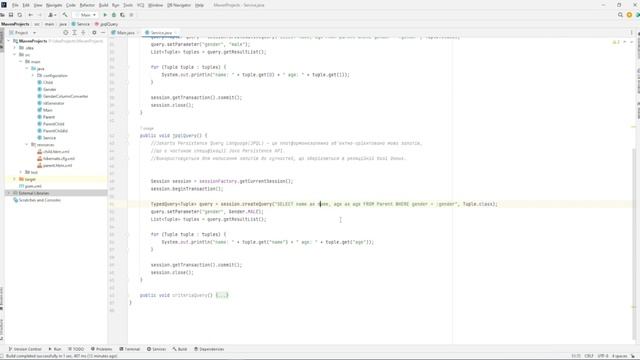
Task: Open the Help menu
Action: pos(199,5)
